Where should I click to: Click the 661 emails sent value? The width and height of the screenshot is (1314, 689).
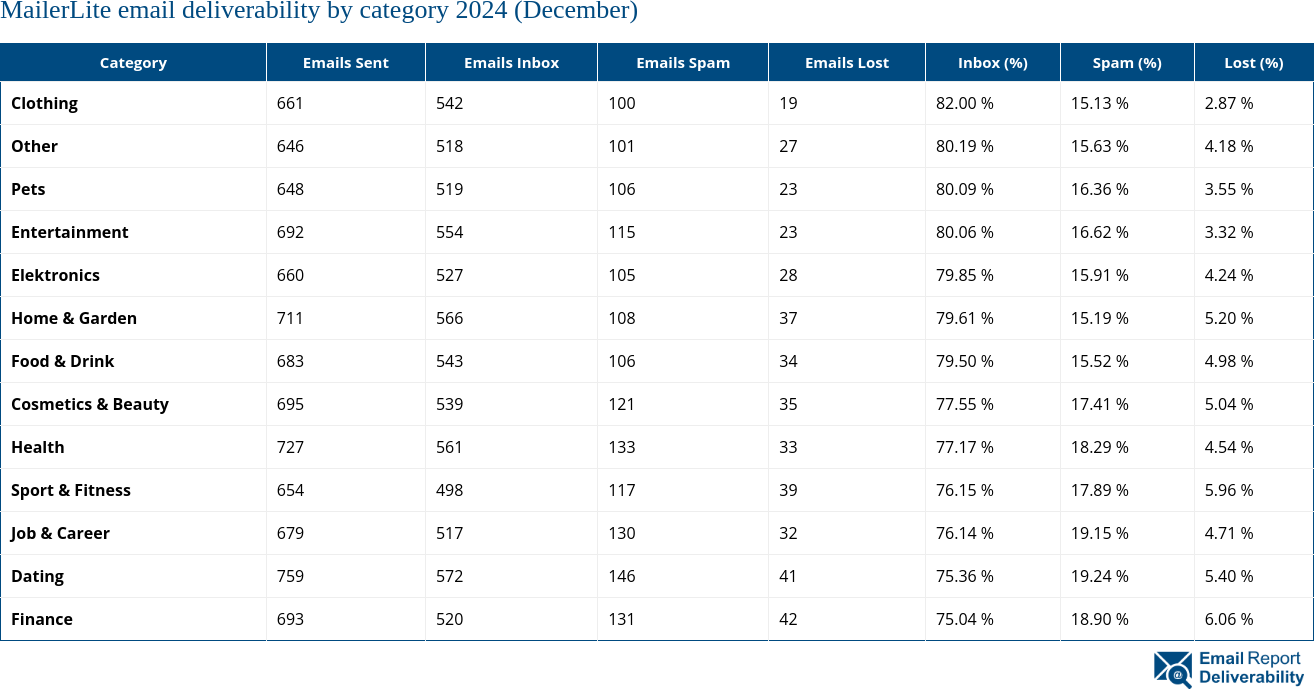pos(290,103)
